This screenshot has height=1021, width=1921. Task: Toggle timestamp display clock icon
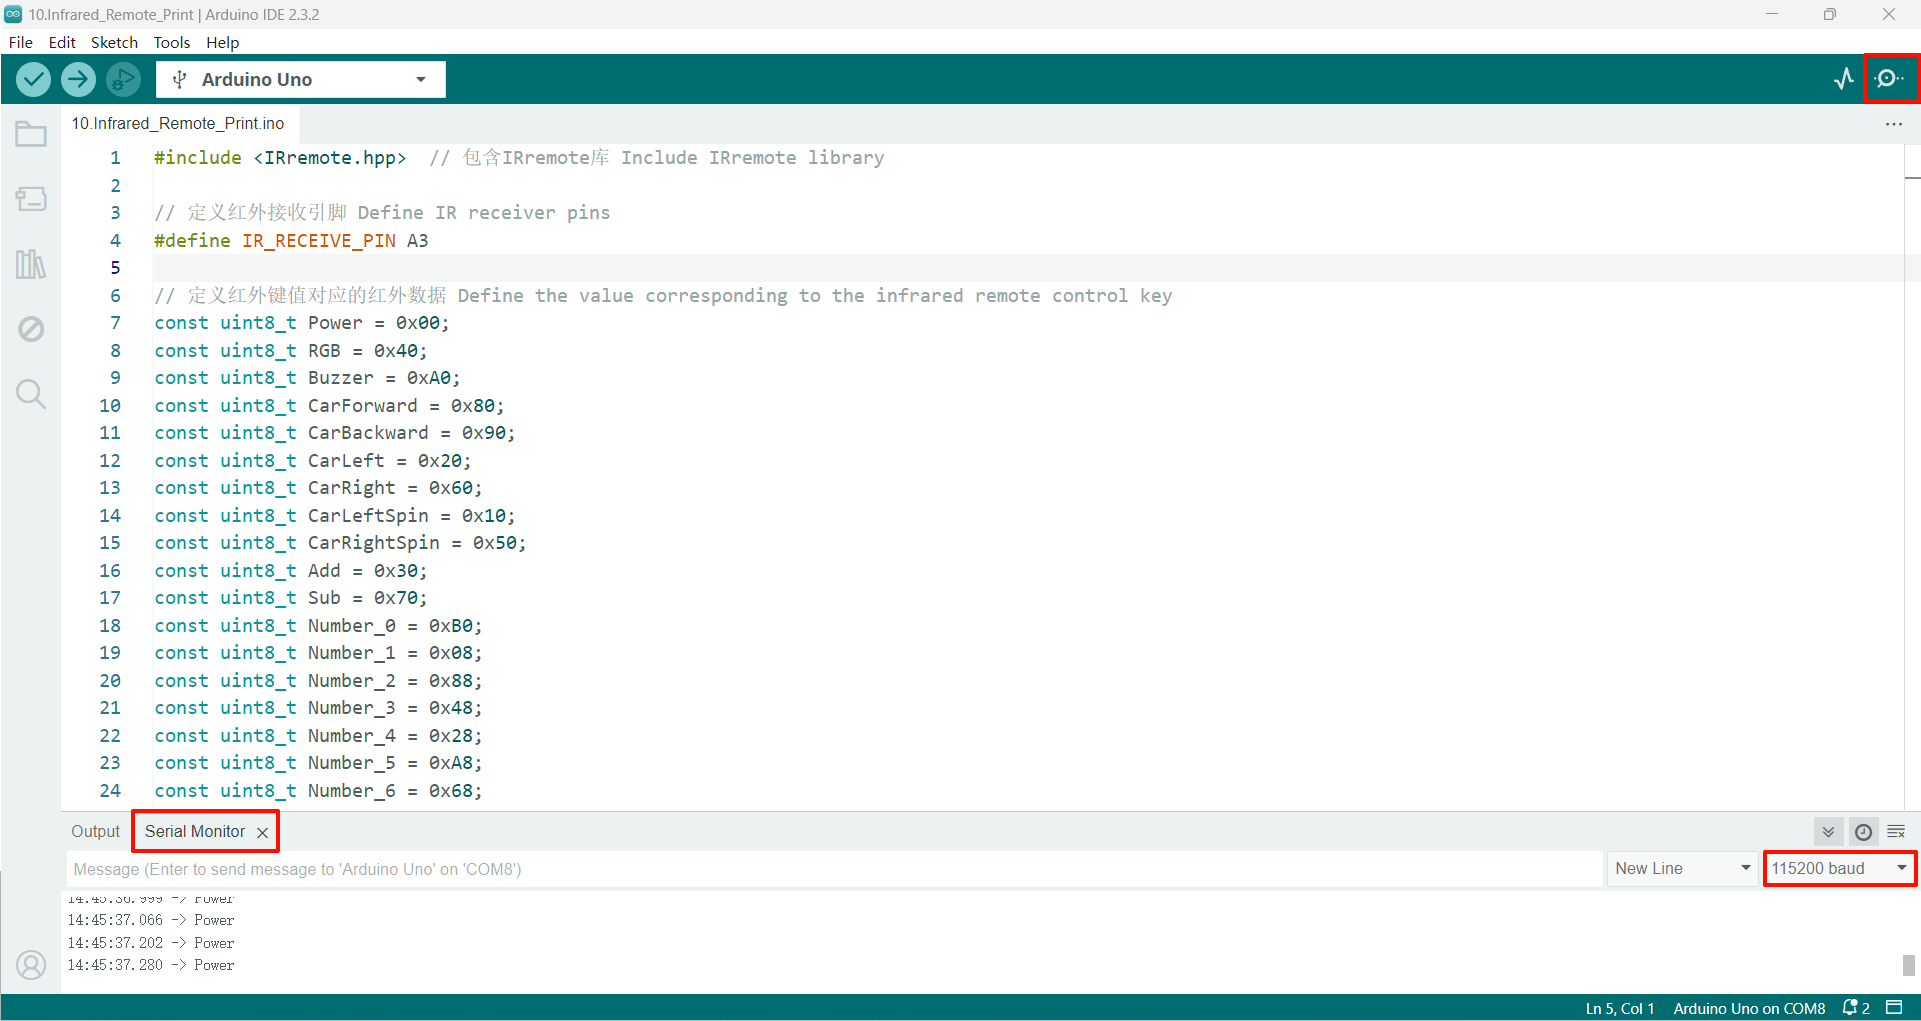pos(1863,832)
